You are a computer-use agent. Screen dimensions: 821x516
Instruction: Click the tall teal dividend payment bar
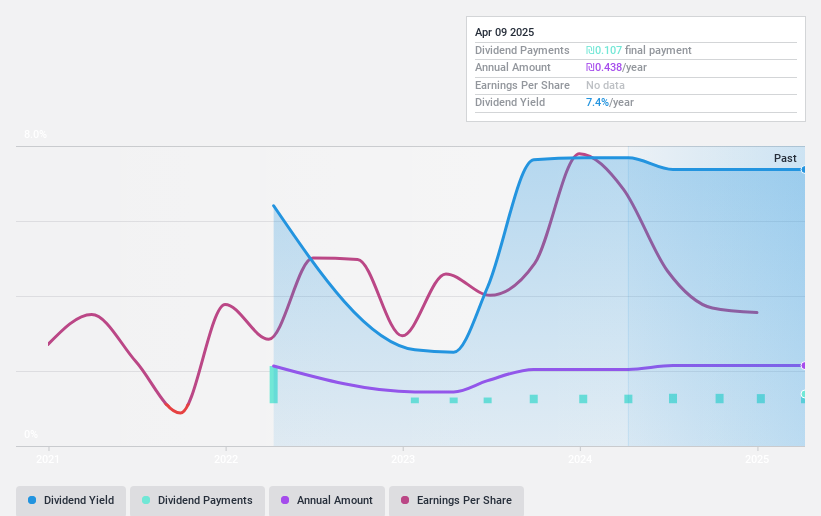(x=273, y=385)
